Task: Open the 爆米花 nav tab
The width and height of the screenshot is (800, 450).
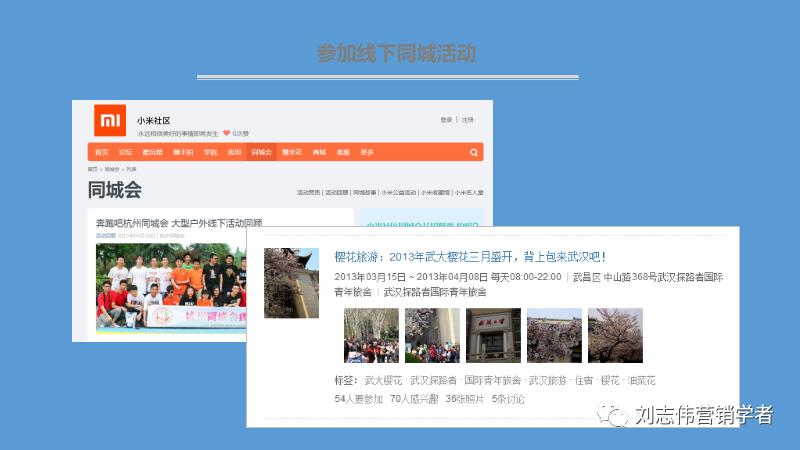Action: (292, 152)
